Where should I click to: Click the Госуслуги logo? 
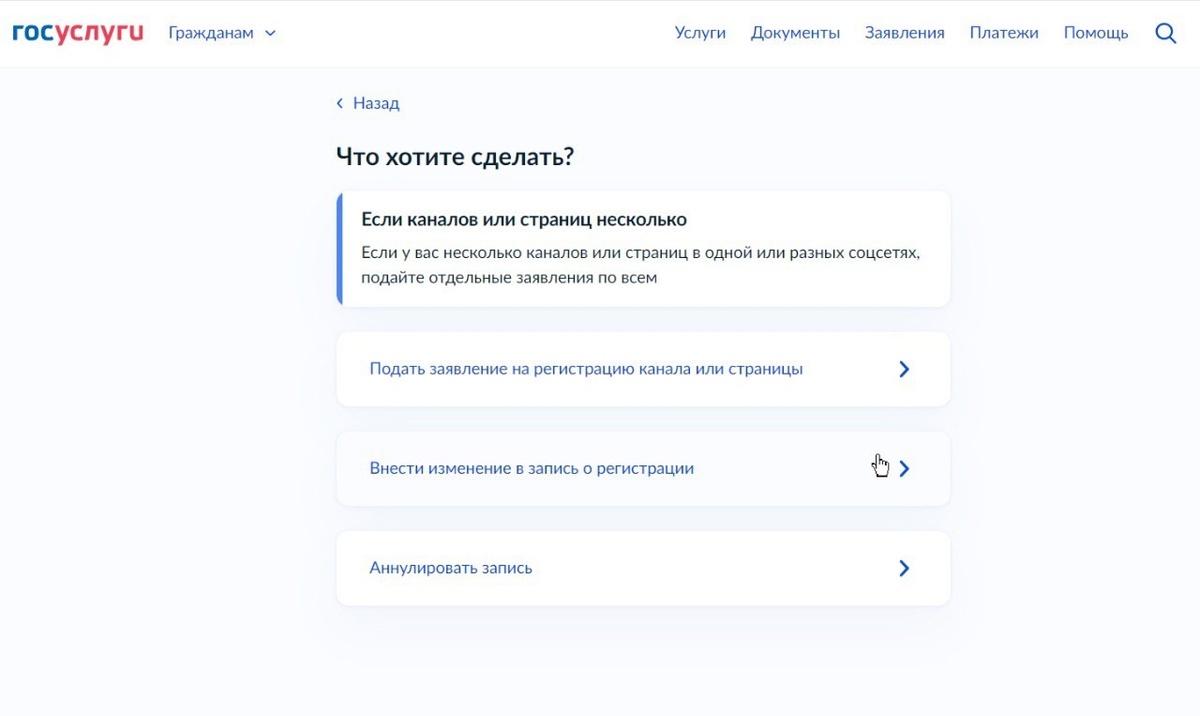[x=77, y=30]
